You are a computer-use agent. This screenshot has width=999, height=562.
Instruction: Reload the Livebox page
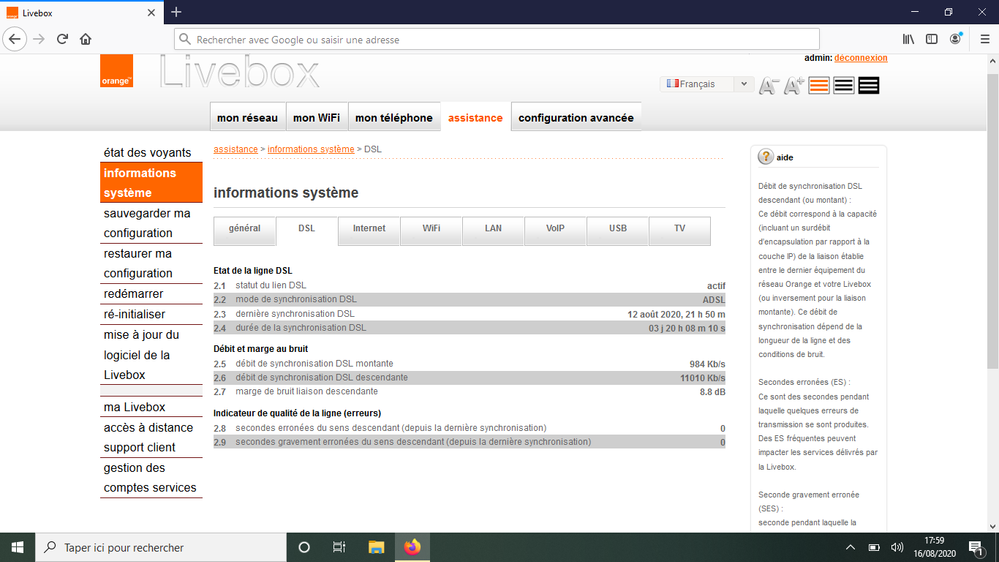[x=62, y=39]
